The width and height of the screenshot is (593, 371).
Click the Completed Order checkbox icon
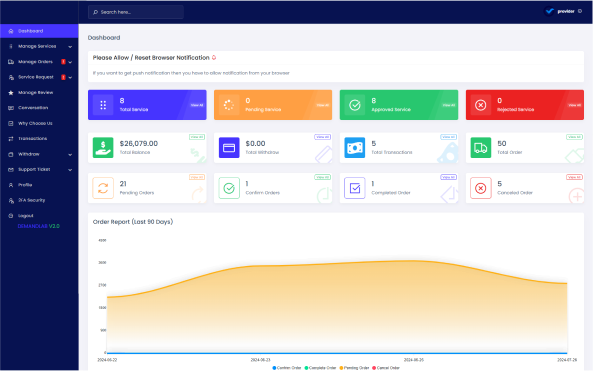pos(355,188)
